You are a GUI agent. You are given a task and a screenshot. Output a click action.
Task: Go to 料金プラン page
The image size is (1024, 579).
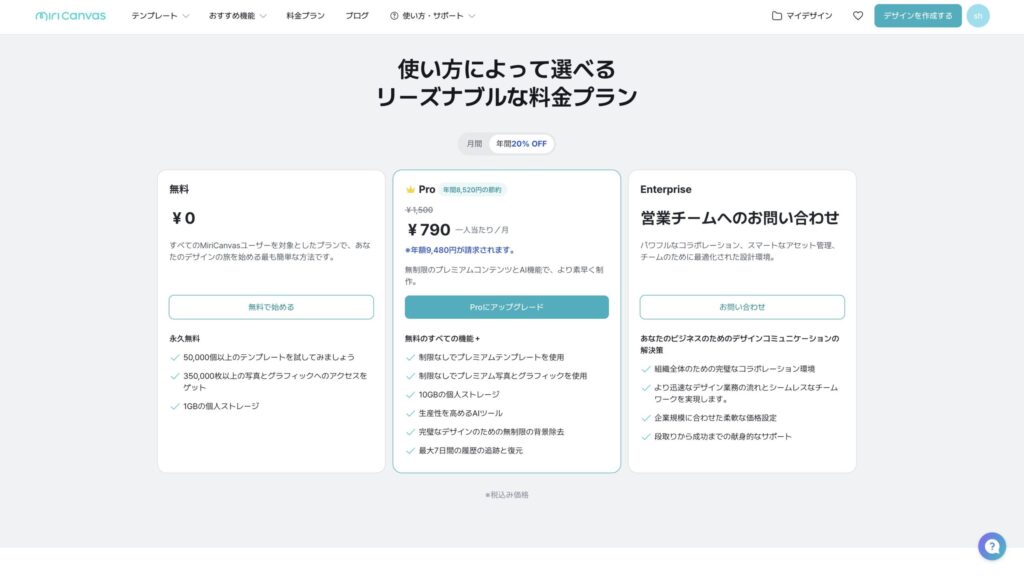(305, 16)
